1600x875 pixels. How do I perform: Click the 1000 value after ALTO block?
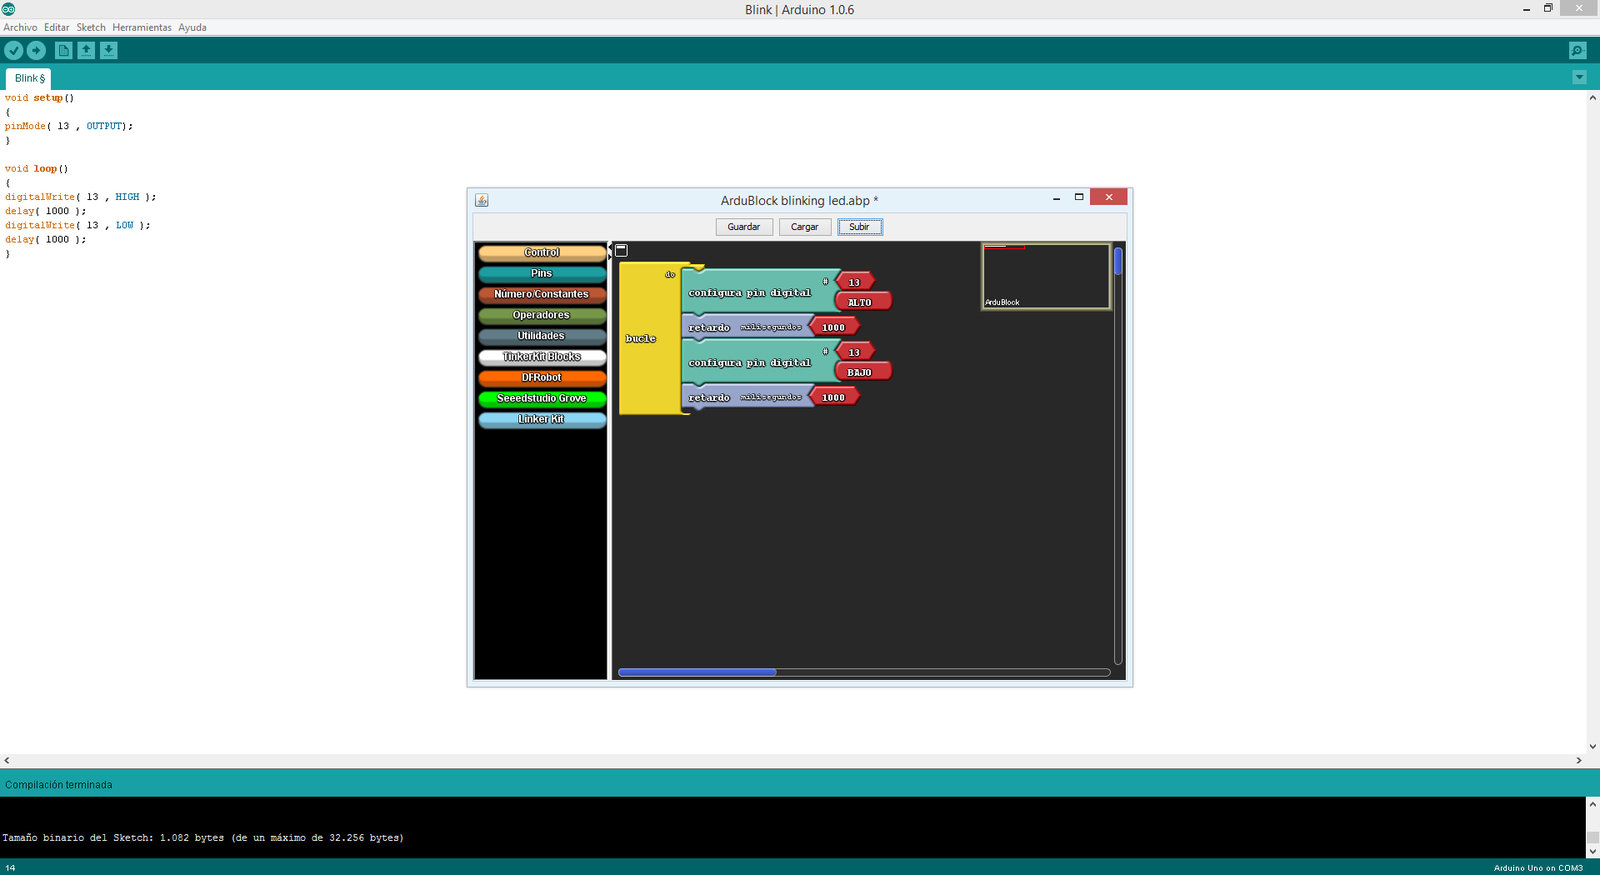click(x=835, y=327)
